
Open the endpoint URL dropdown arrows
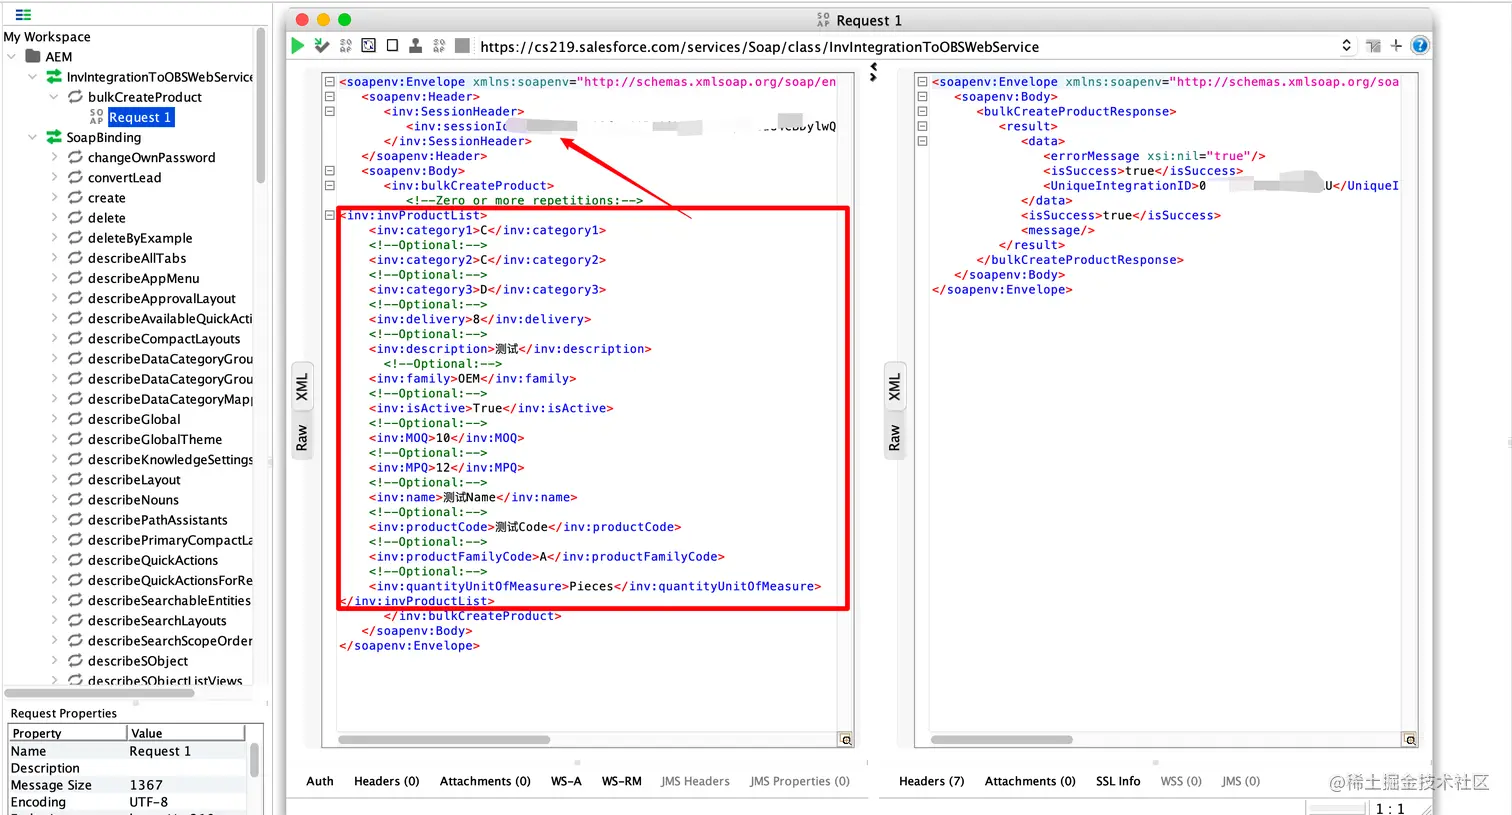[x=1346, y=46]
